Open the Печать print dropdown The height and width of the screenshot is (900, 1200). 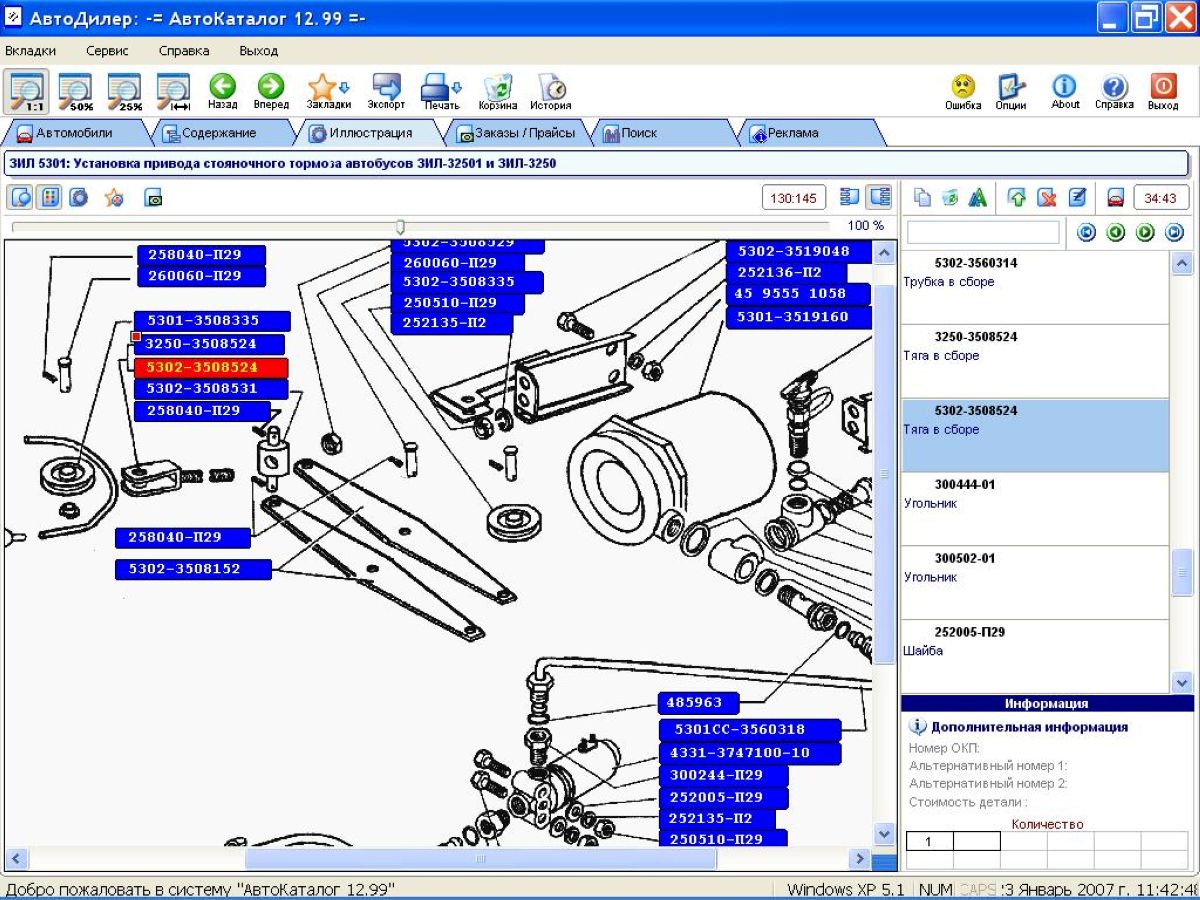(440, 91)
